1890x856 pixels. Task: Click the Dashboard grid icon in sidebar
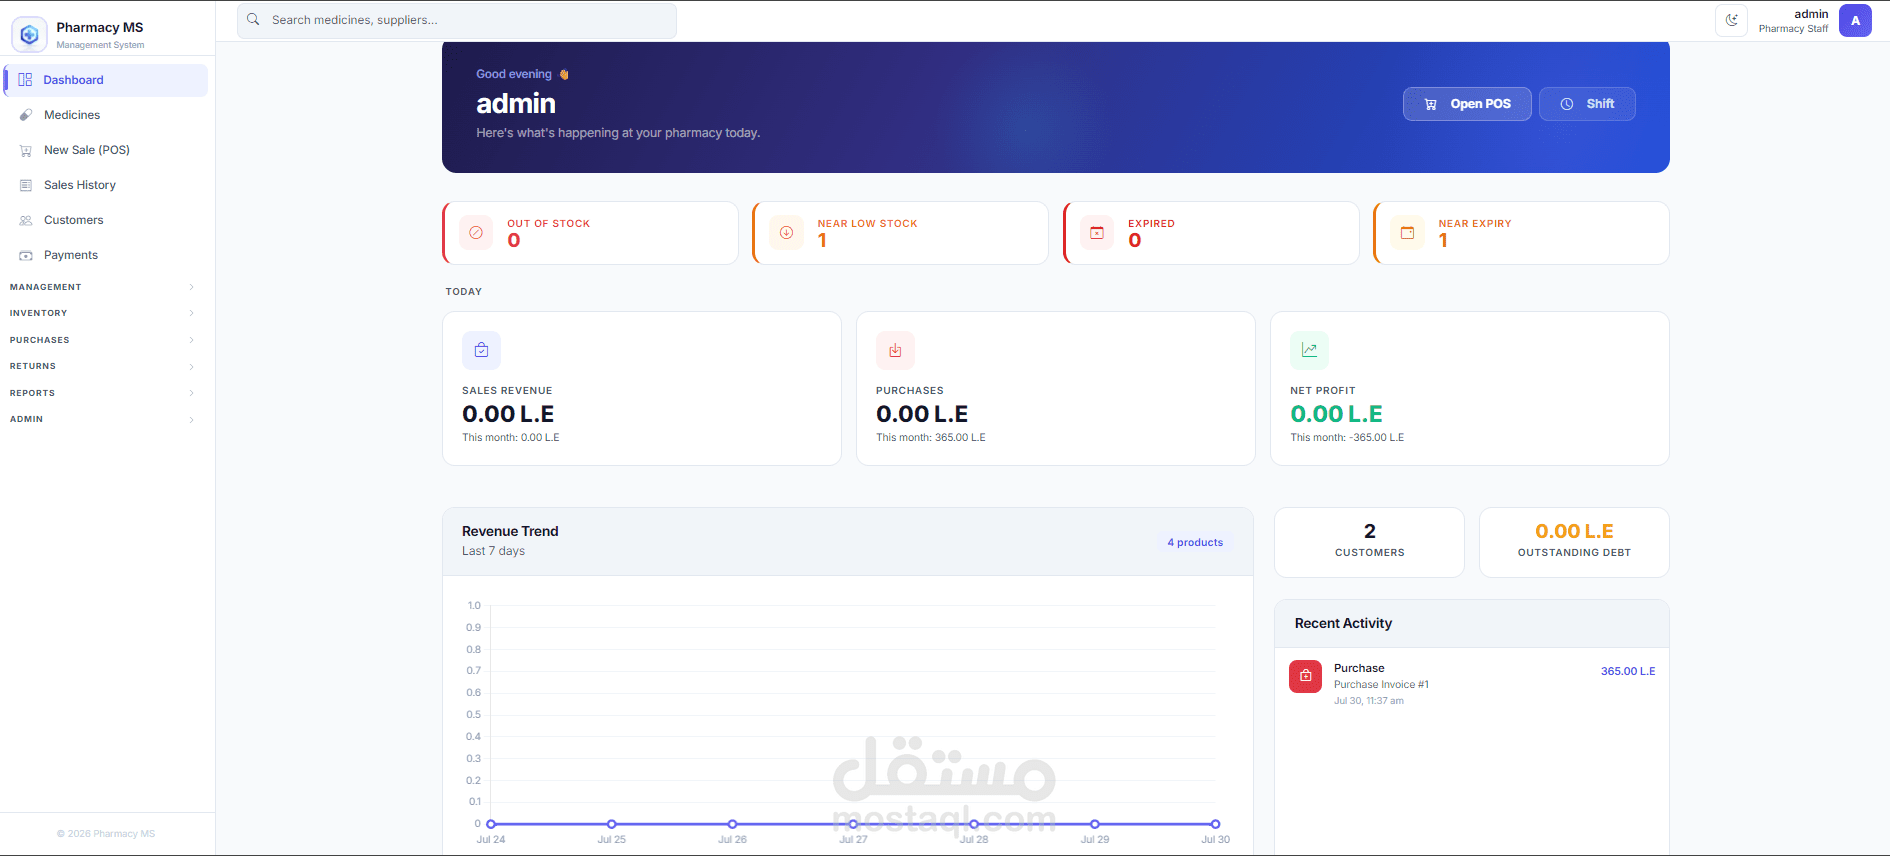25,80
